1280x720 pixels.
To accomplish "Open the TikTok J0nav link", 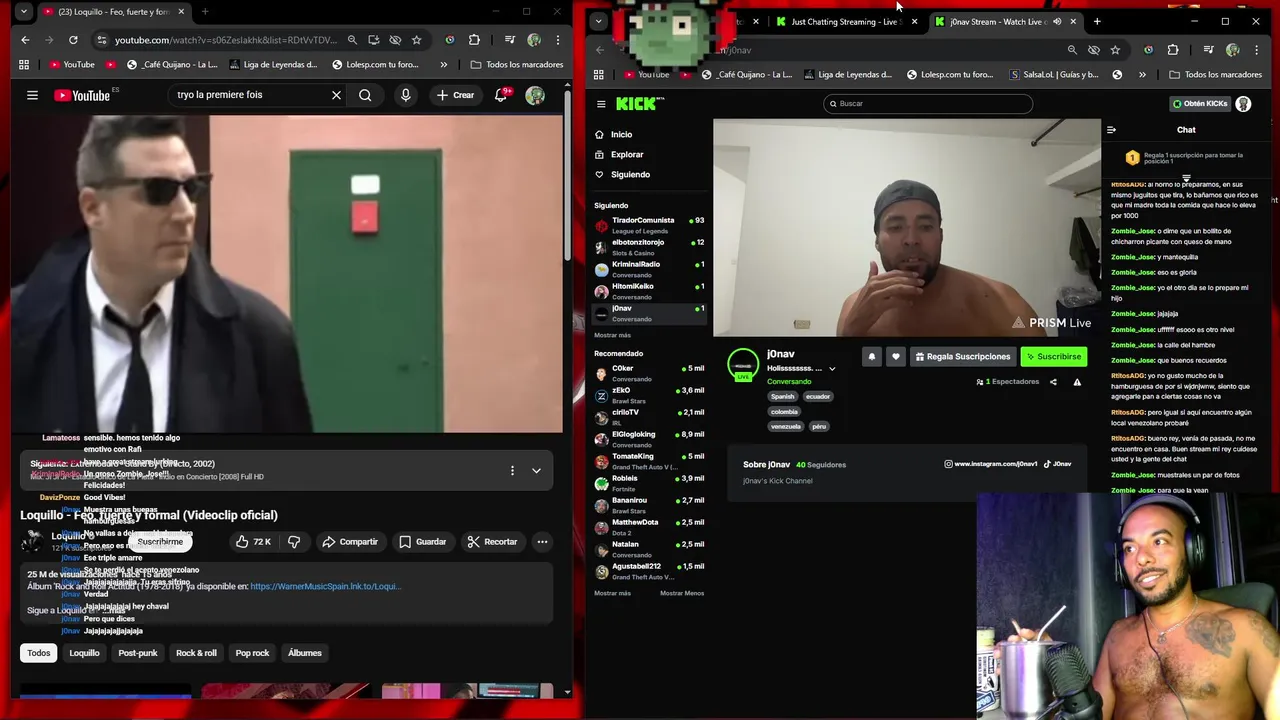I will [x=1057, y=464].
